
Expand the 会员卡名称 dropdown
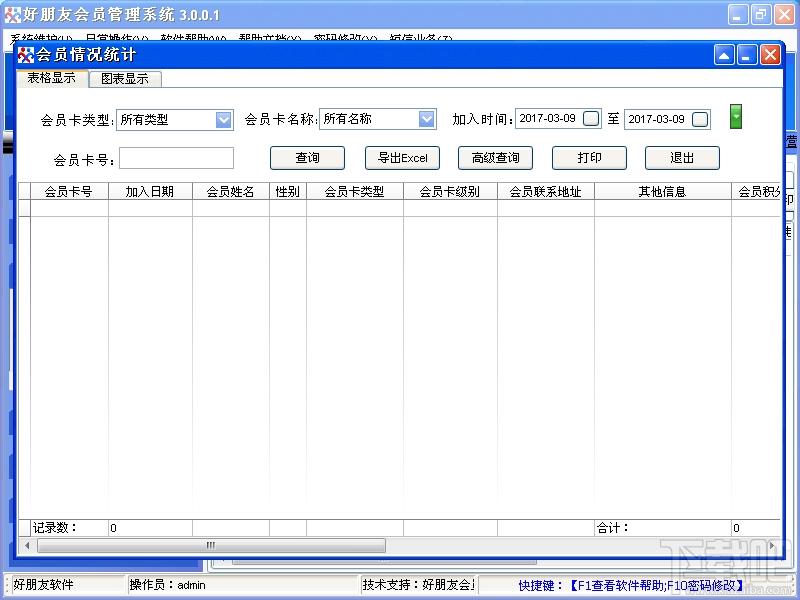[427, 119]
